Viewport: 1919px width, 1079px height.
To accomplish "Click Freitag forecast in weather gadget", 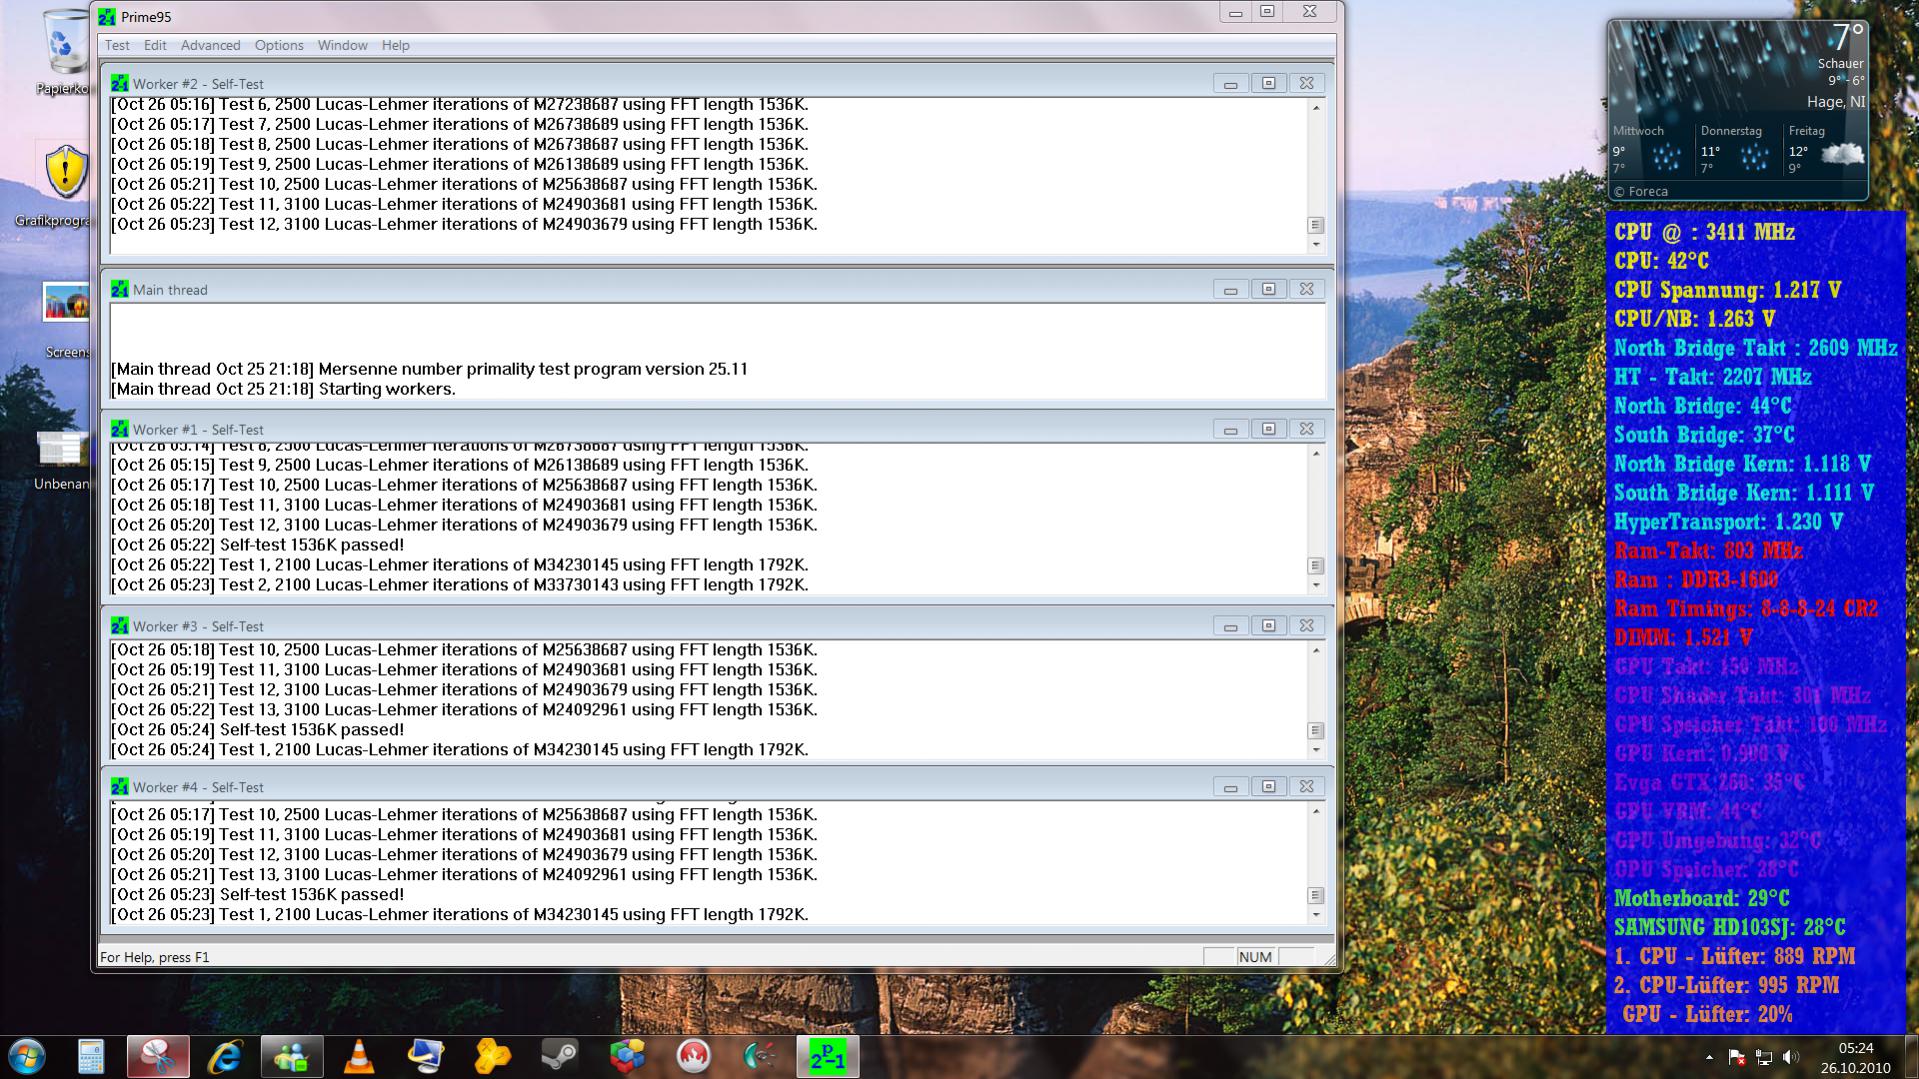I will tap(1826, 149).
